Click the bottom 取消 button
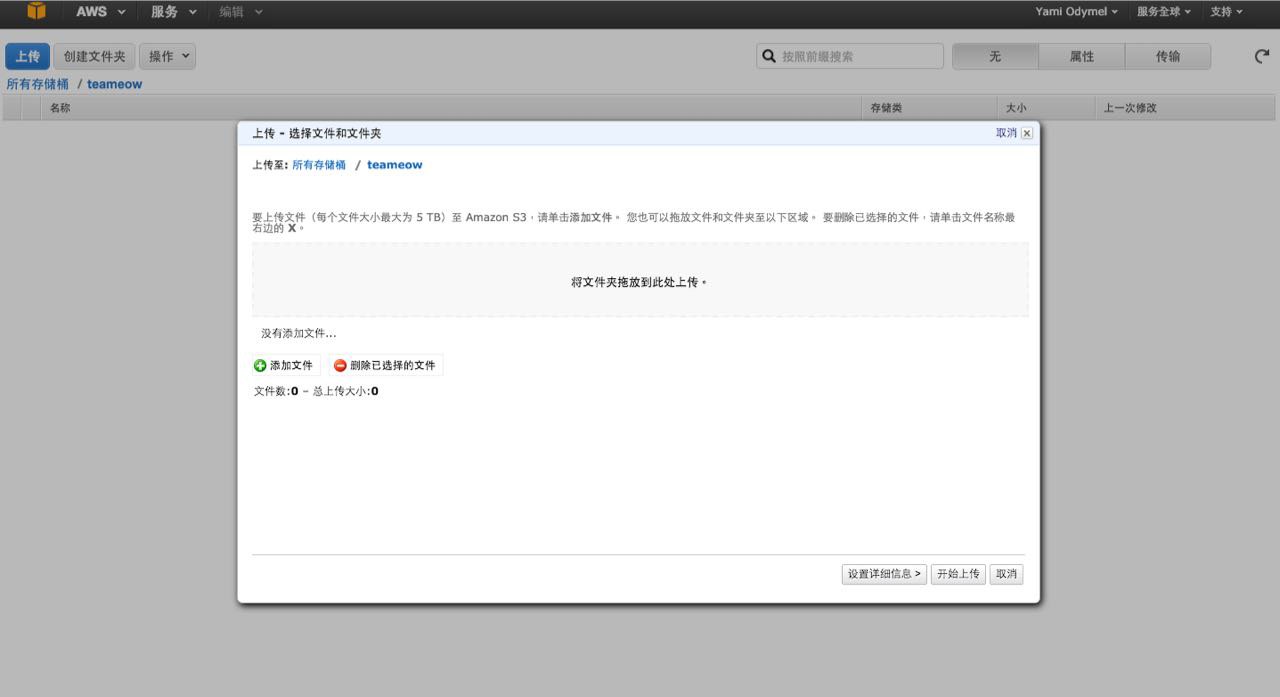 click(1006, 574)
